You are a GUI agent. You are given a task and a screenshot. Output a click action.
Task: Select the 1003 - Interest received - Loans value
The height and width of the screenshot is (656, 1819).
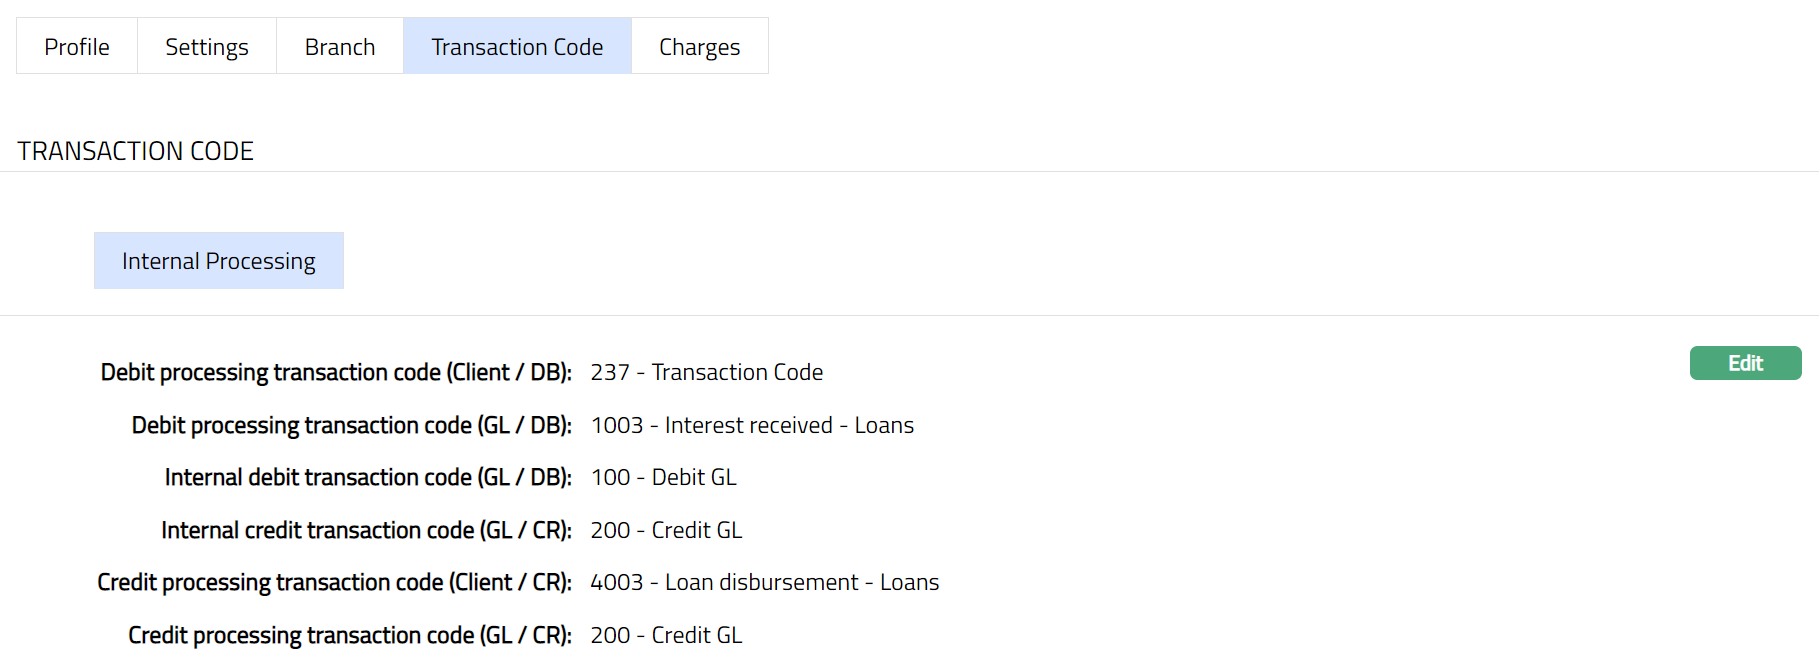tap(752, 425)
